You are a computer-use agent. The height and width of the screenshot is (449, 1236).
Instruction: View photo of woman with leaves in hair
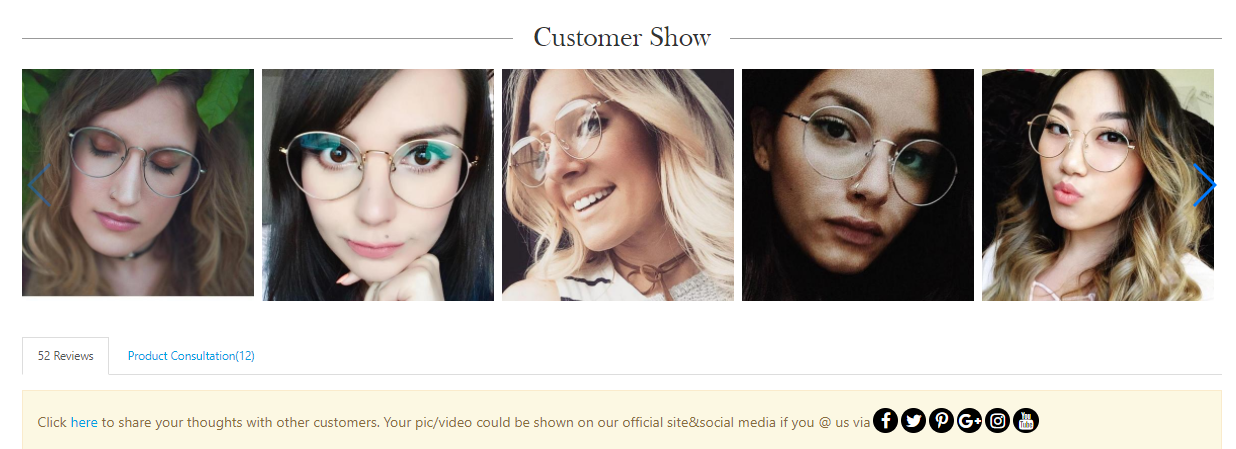138,182
